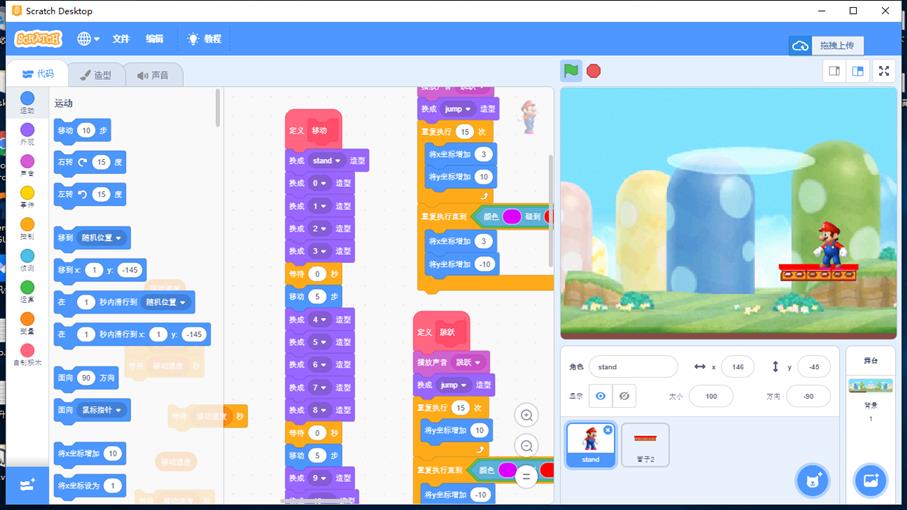907x510 pixels.
Task: Select the 运动 (Motion) block category
Action: click(x=27, y=102)
